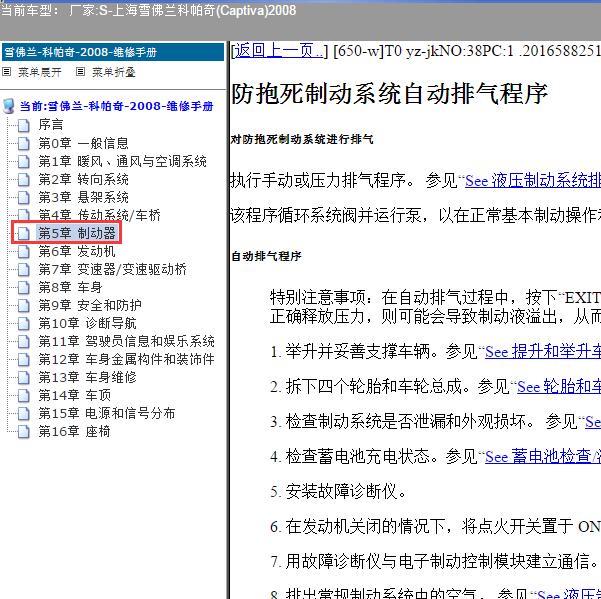Open 第10章 诊断导航
The width and height of the screenshot is (601, 599).
coord(87,323)
